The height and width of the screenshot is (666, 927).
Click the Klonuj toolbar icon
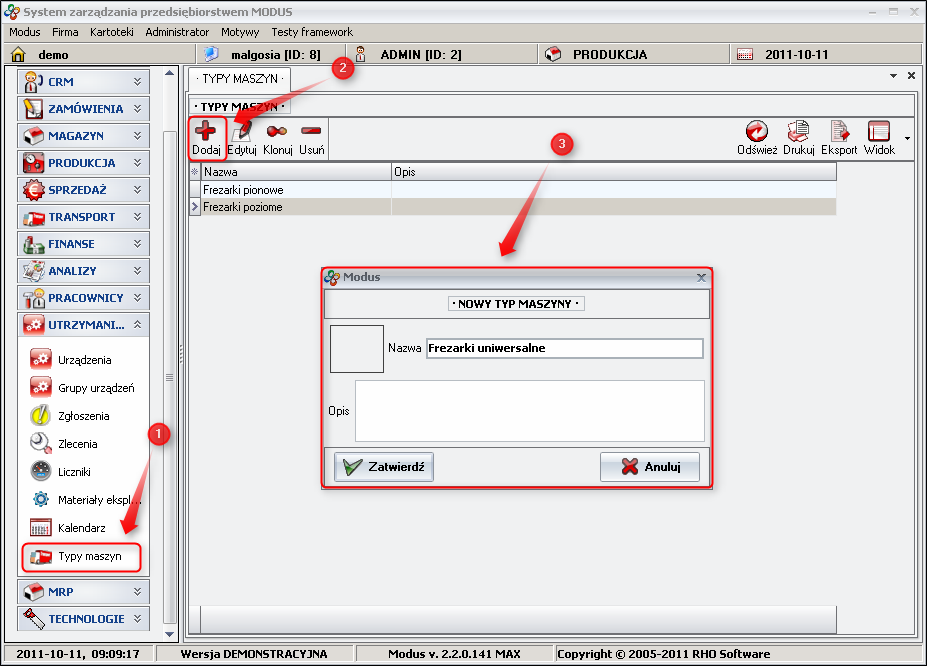coord(277,131)
